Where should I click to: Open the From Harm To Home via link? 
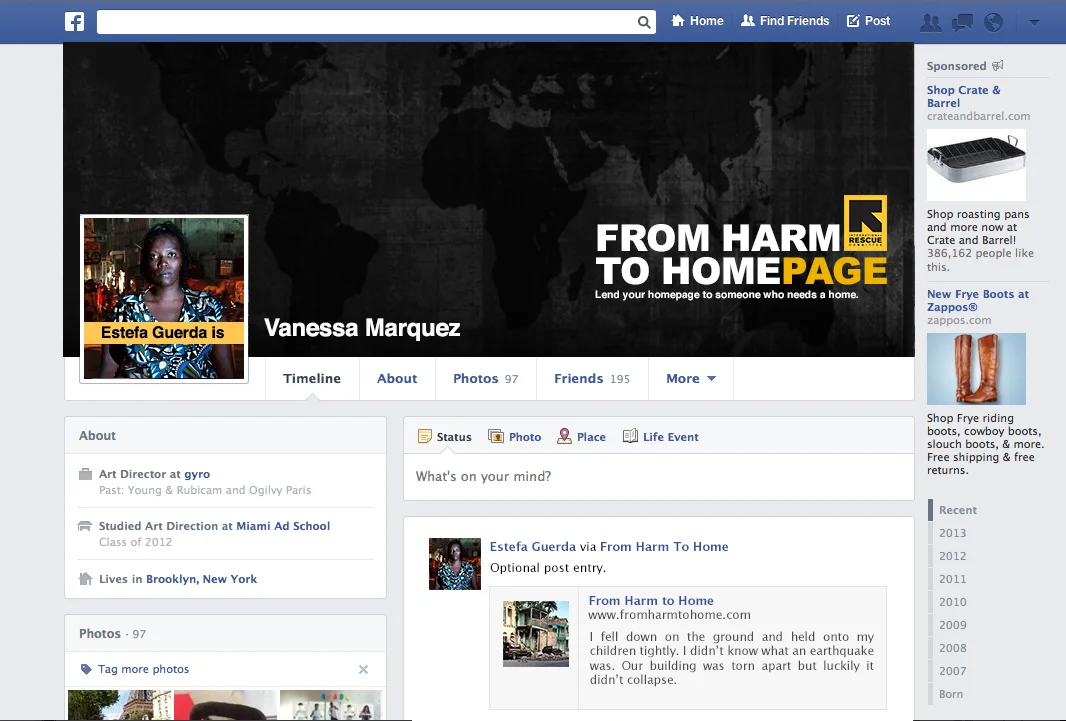click(664, 546)
